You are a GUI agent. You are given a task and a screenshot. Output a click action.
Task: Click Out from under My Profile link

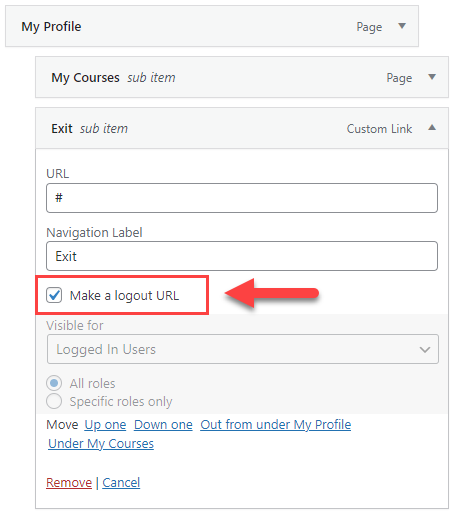[276, 425]
